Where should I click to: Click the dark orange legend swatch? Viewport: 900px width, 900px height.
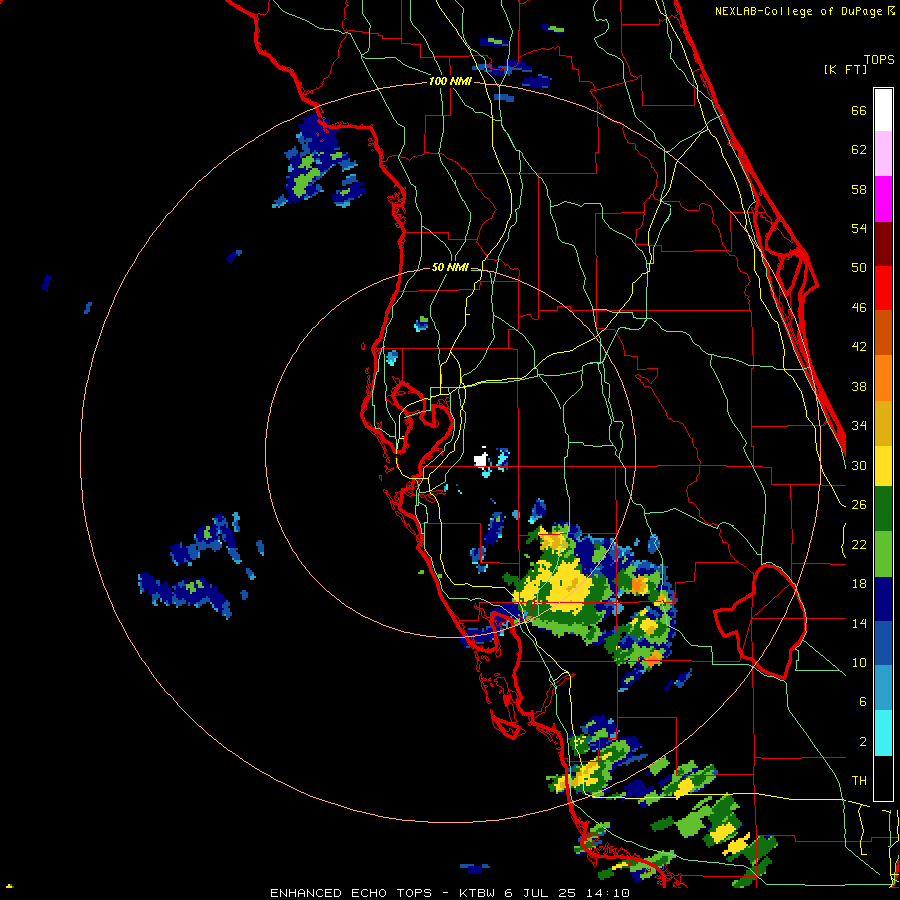(883, 333)
